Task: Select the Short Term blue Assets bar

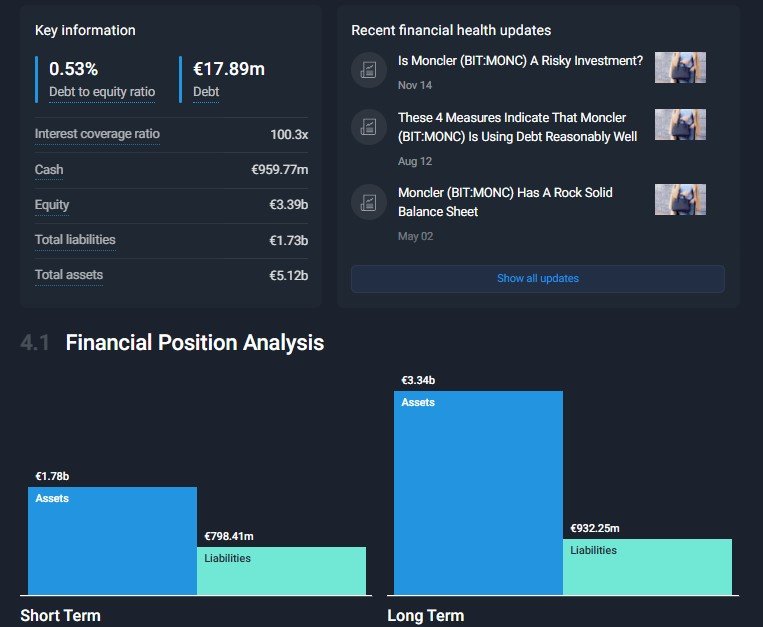Action: [112, 541]
